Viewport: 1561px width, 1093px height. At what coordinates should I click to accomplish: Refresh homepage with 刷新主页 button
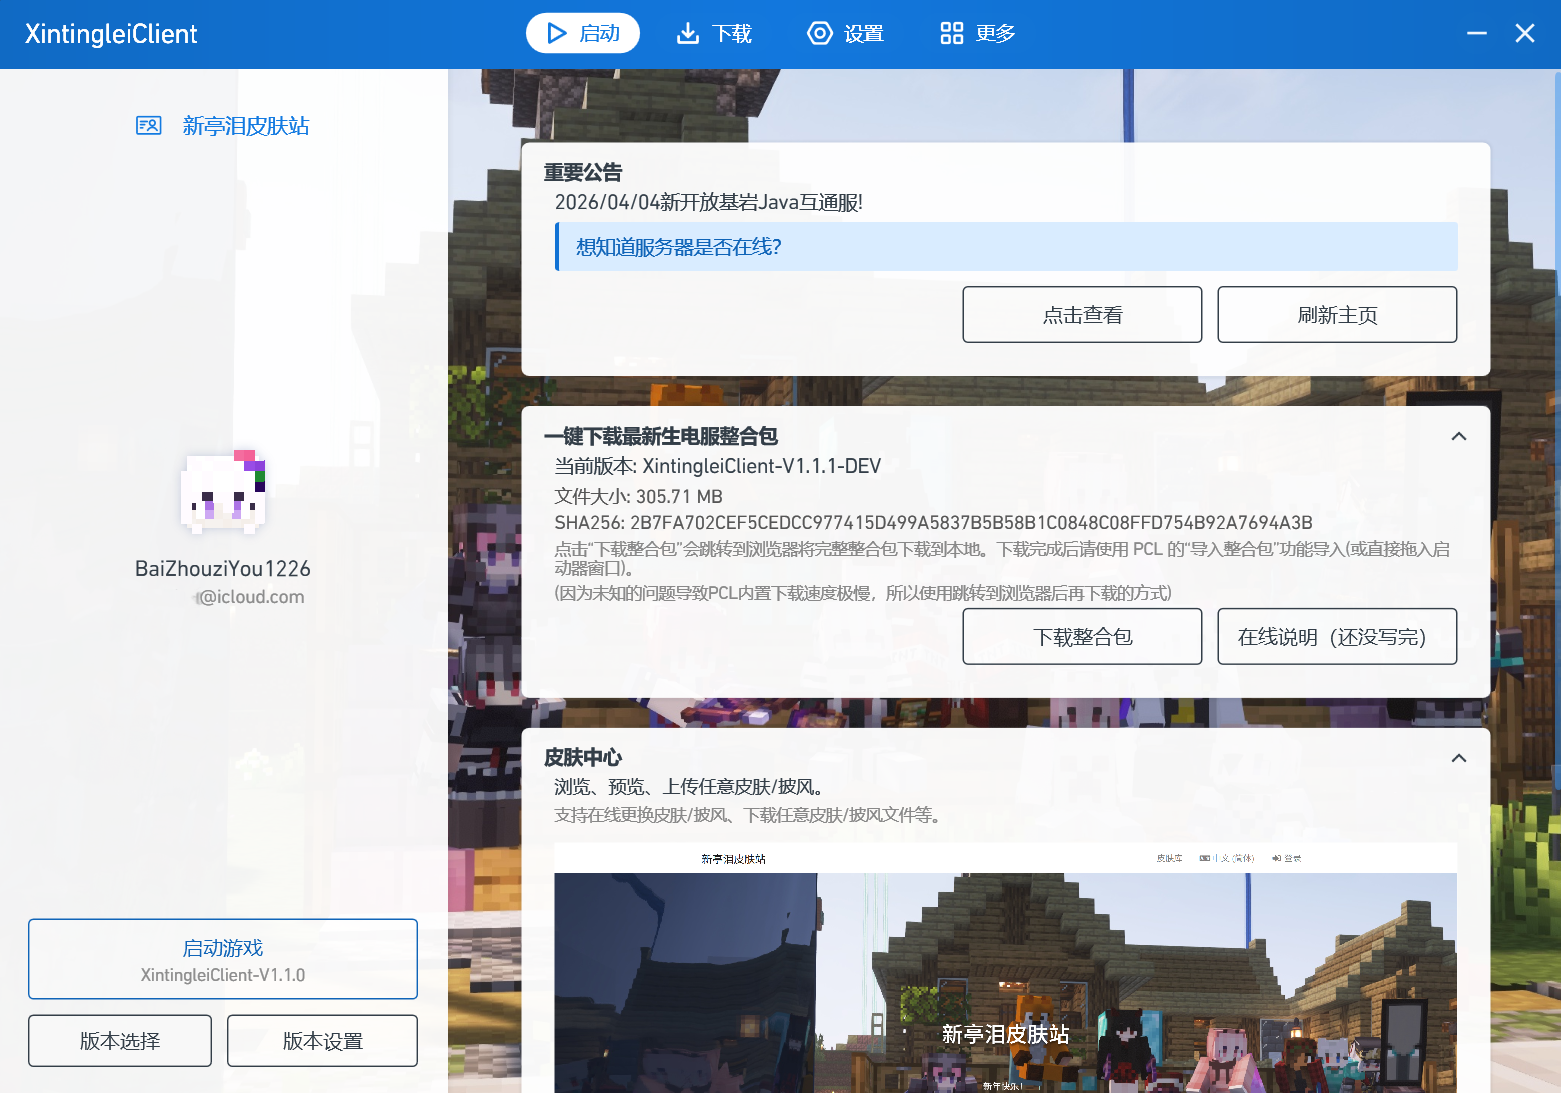[1337, 315]
